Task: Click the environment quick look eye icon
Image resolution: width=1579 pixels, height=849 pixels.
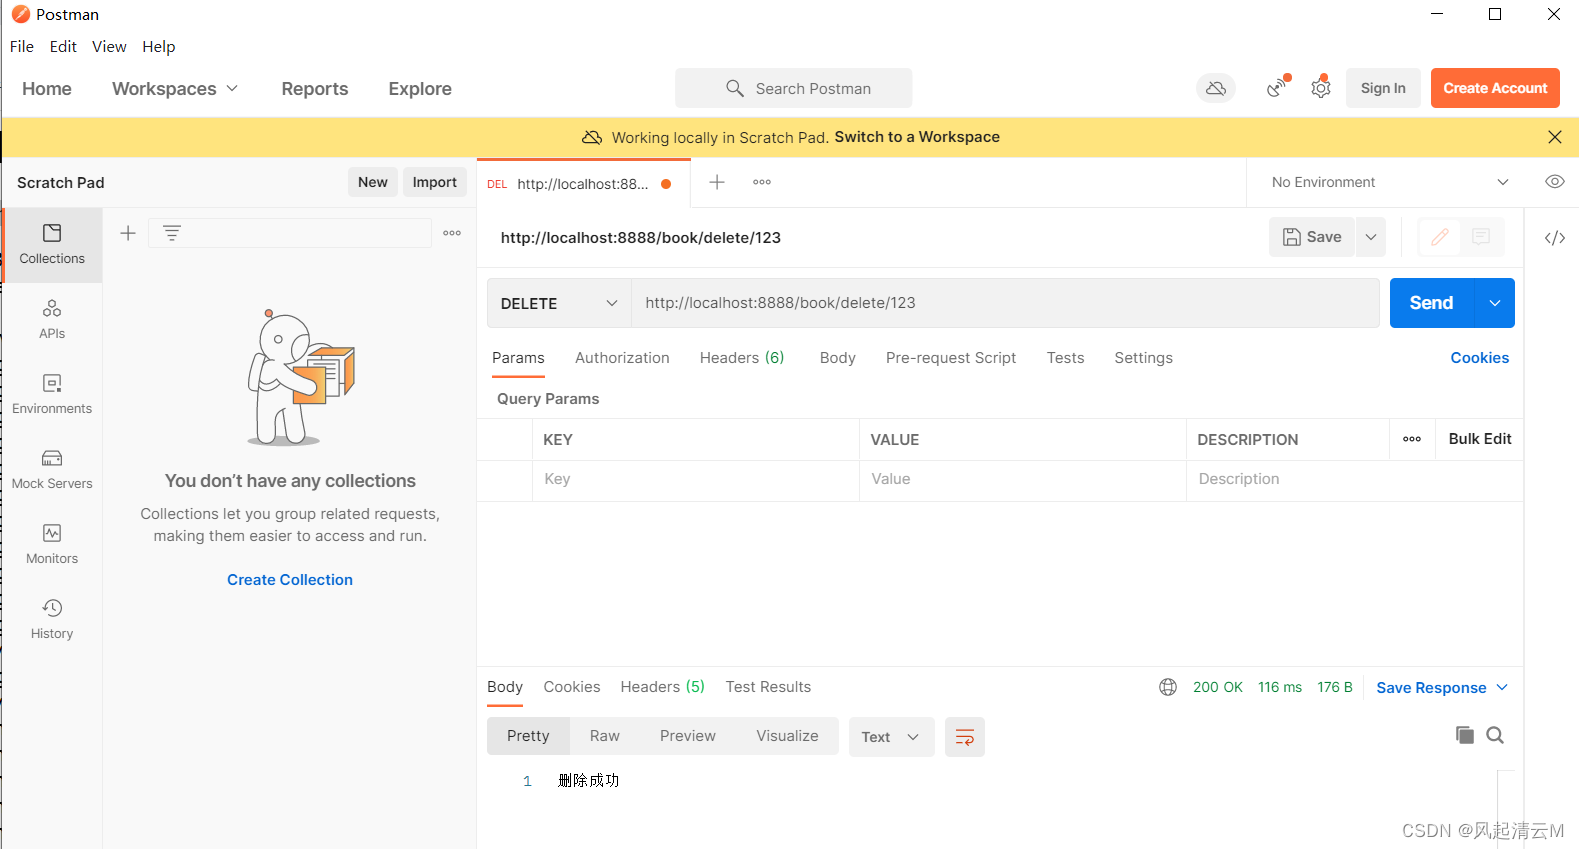Action: [x=1555, y=182]
